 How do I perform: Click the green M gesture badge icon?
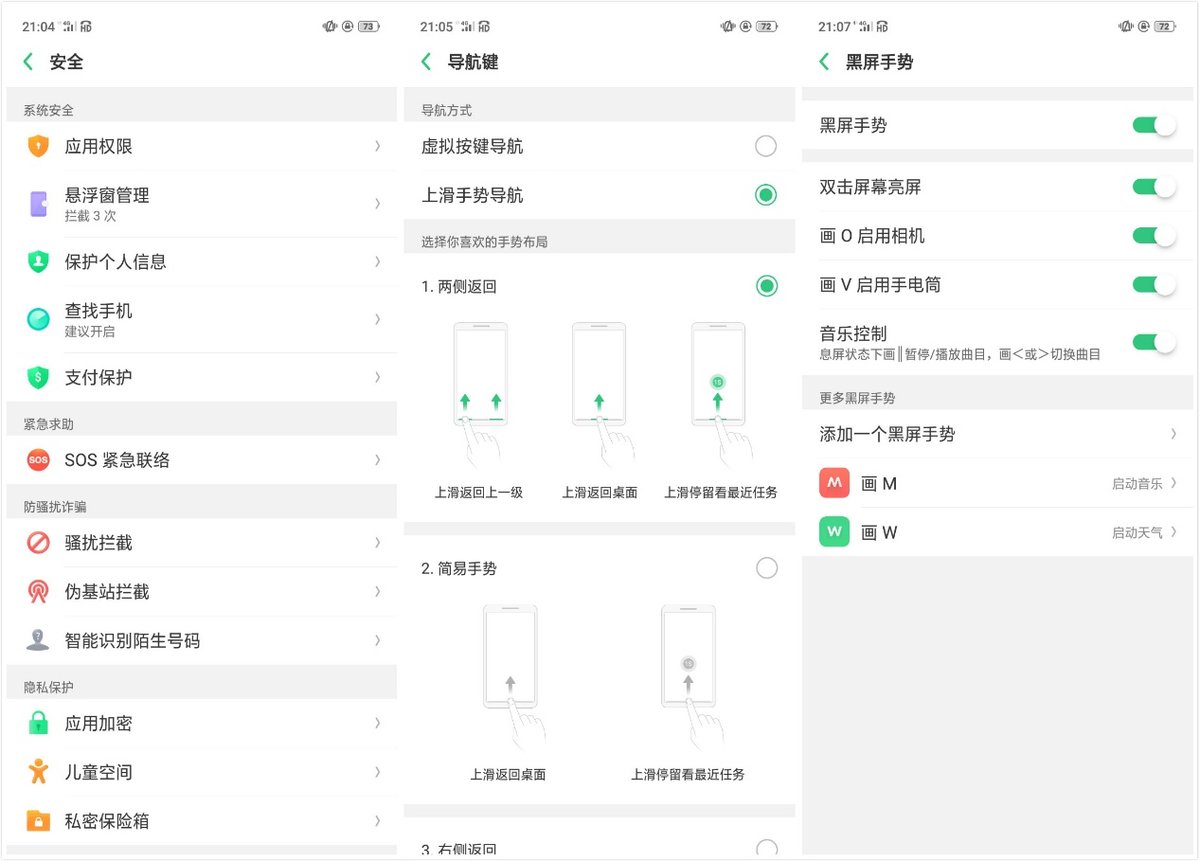(833, 483)
